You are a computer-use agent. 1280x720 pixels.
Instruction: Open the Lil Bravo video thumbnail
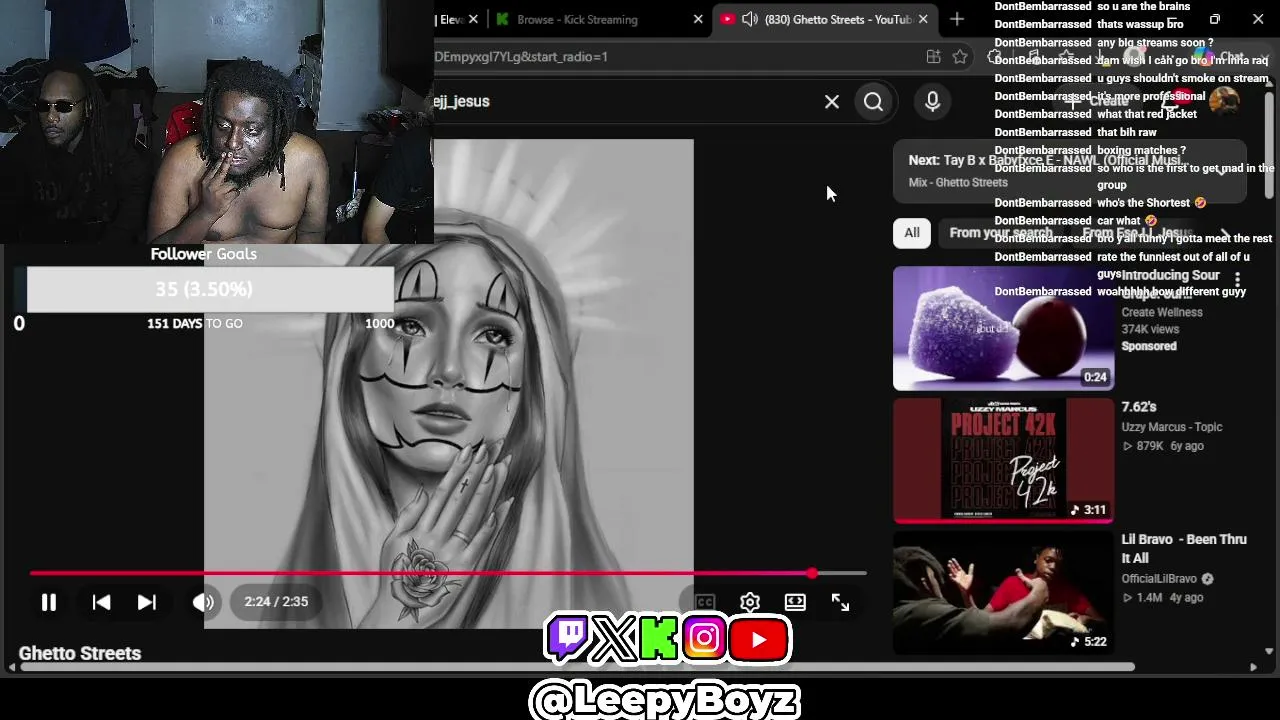(1003, 592)
